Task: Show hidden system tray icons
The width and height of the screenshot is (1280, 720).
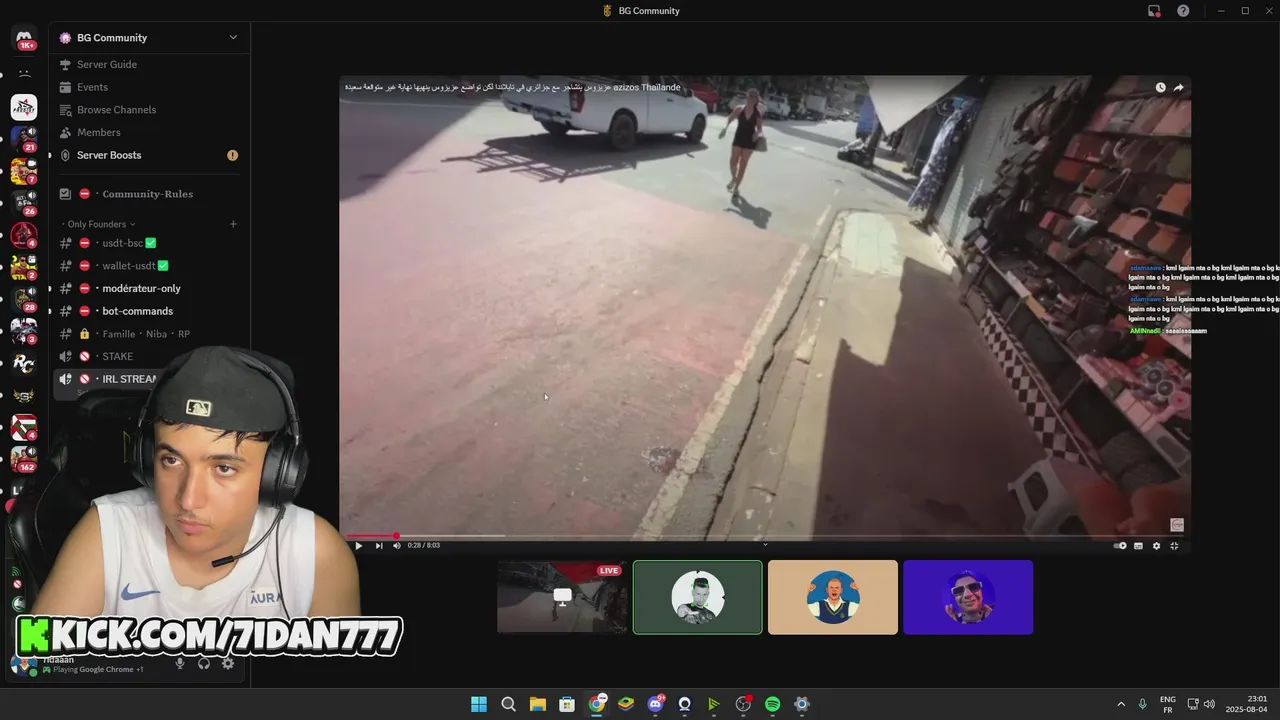Action: (x=1121, y=704)
